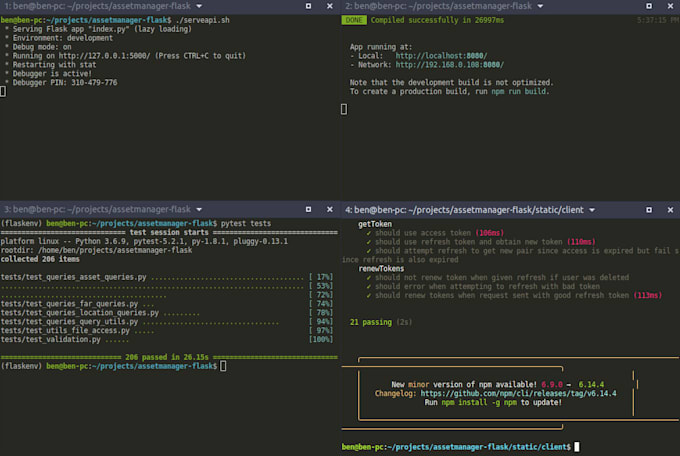Open the http://127.0.0.1:5000/ Flask URL

click(105, 56)
